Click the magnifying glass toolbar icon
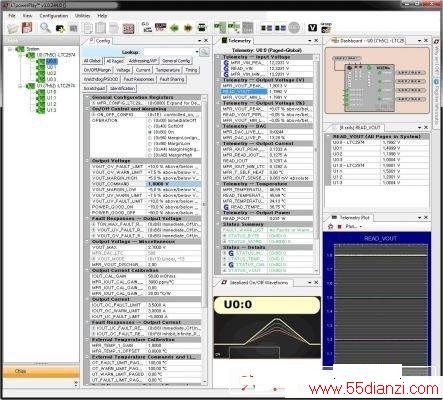The height and width of the screenshot is (400, 443). click(45, 28)
